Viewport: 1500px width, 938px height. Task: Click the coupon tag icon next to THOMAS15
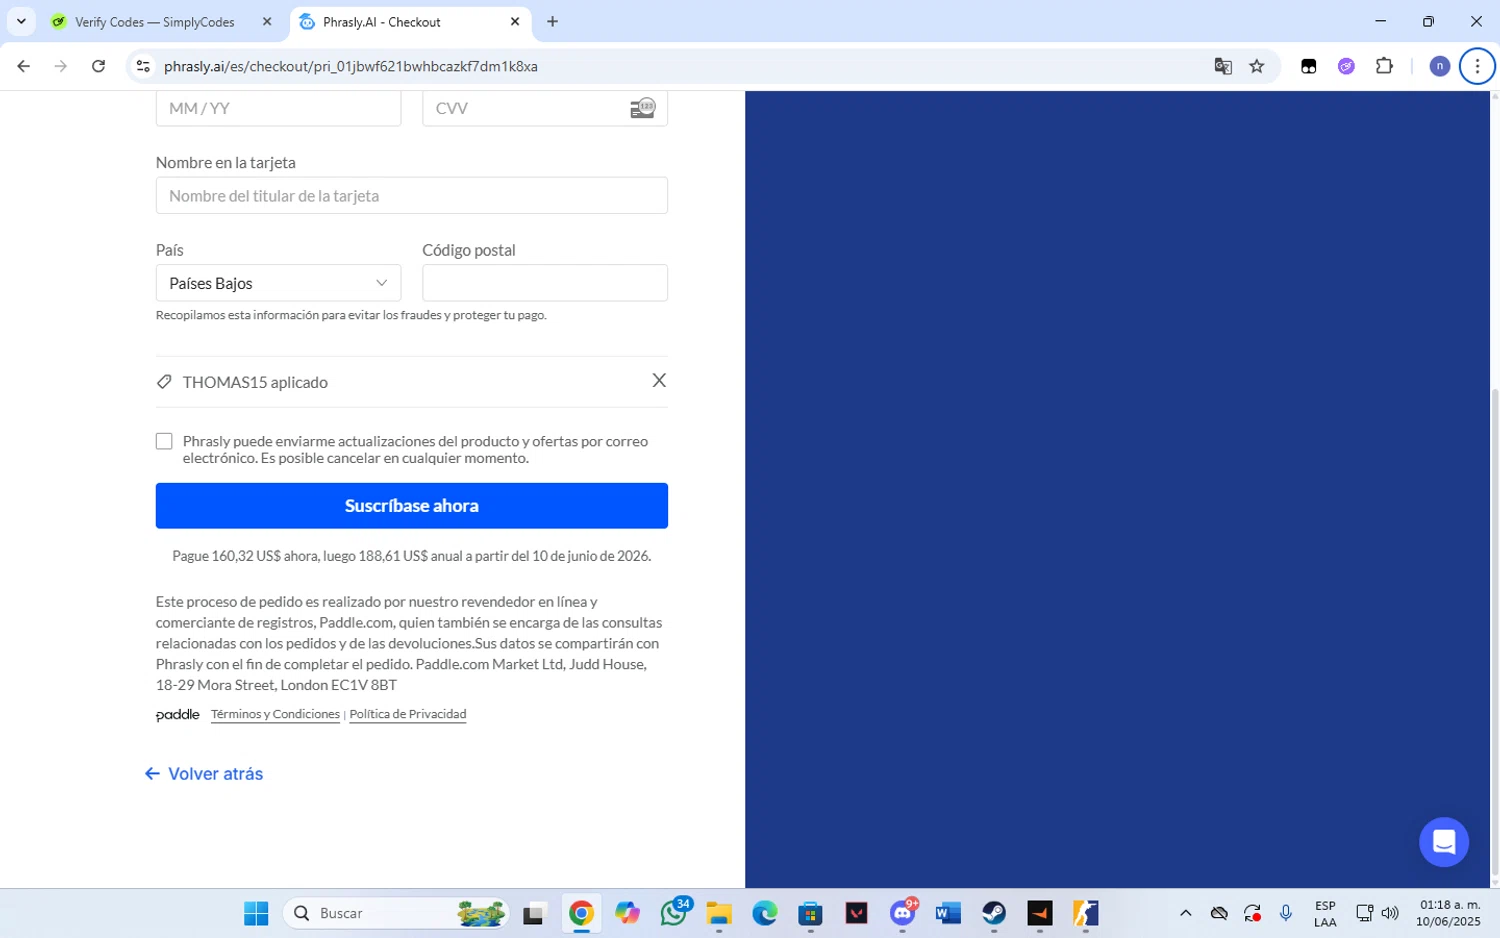(164, 382)
